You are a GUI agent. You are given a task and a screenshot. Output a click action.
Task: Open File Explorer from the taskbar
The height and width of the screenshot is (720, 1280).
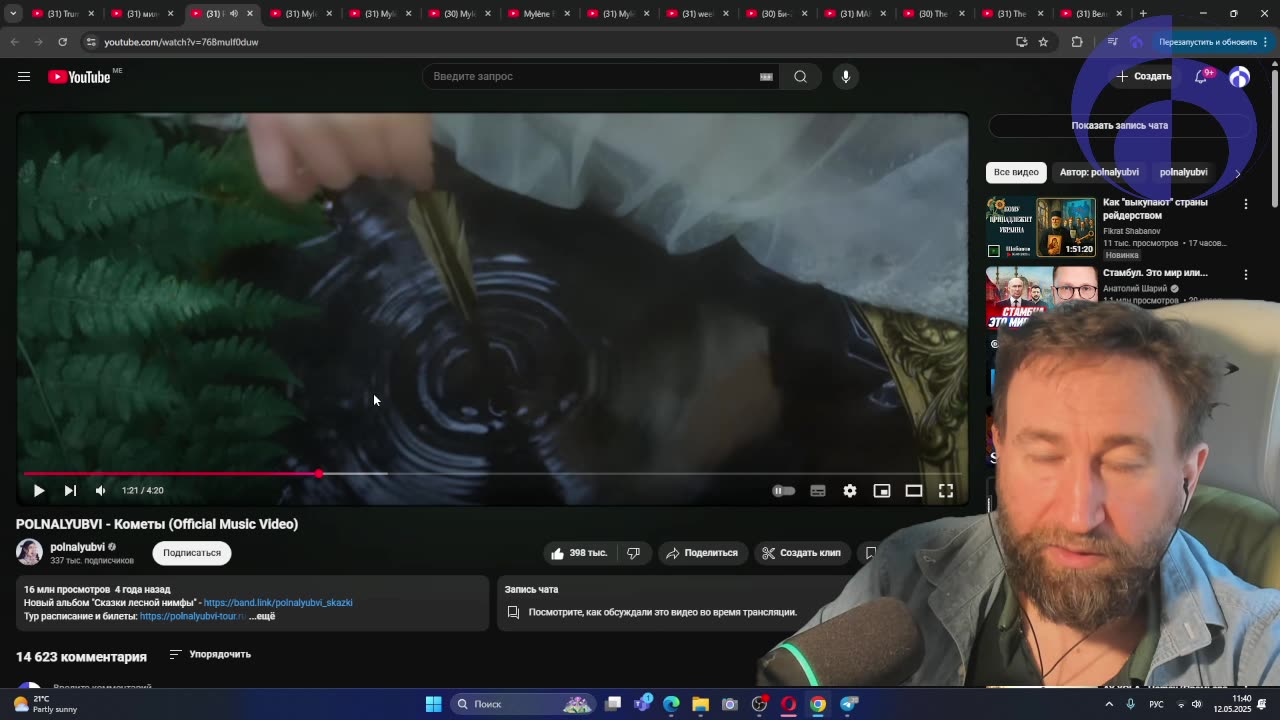(x=700, y=704)
